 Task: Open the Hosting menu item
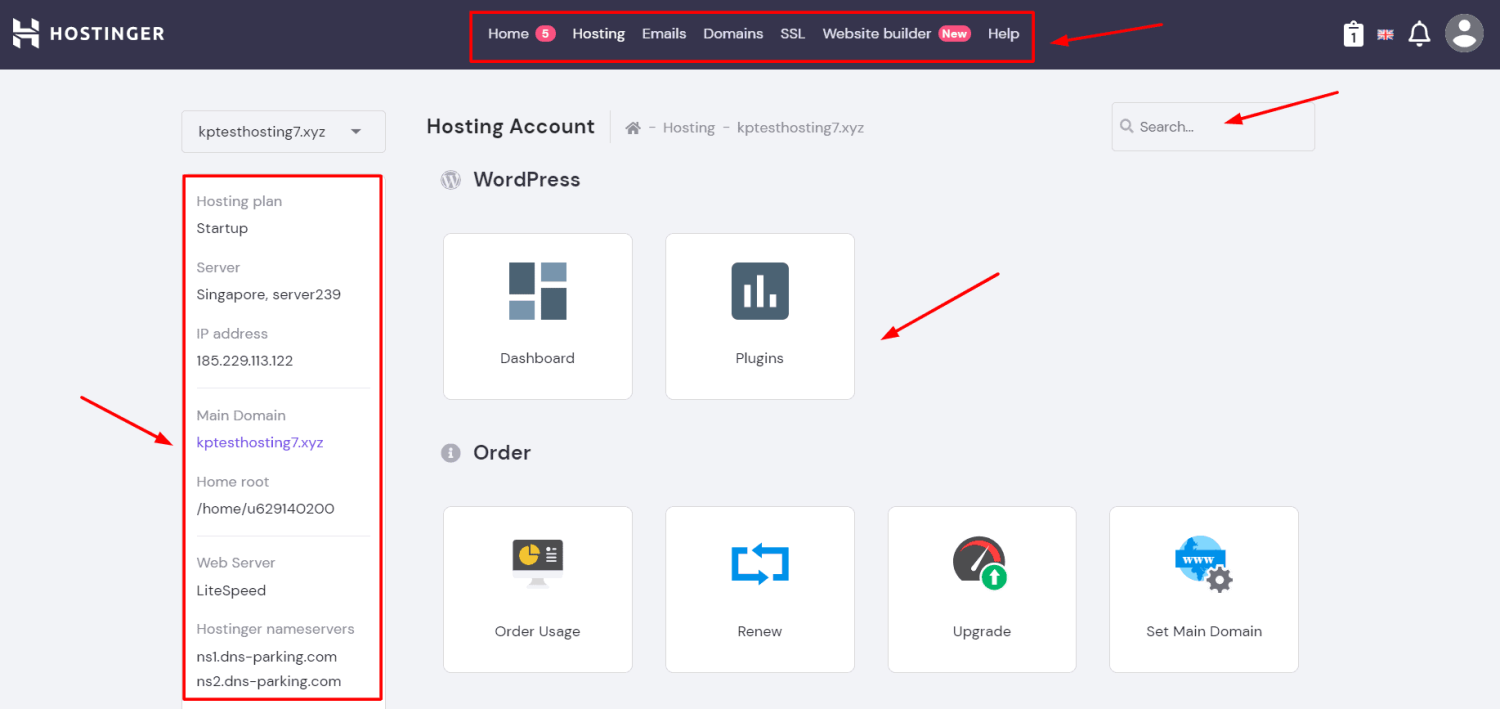(598, 34)
